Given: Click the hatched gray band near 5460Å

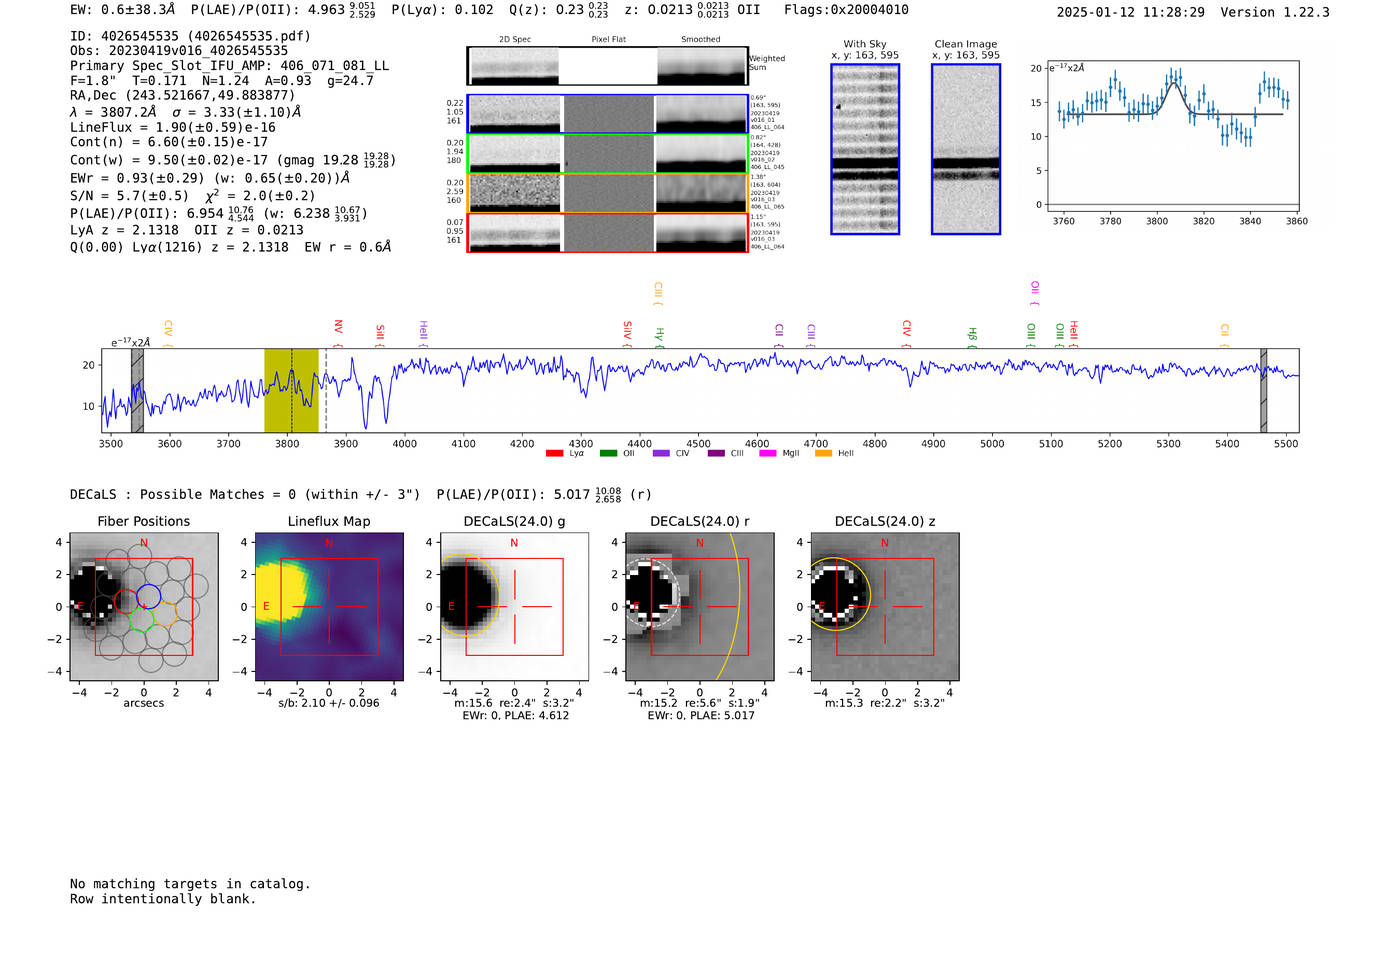Looking at the screenshot, I should tap(1264, 390).
